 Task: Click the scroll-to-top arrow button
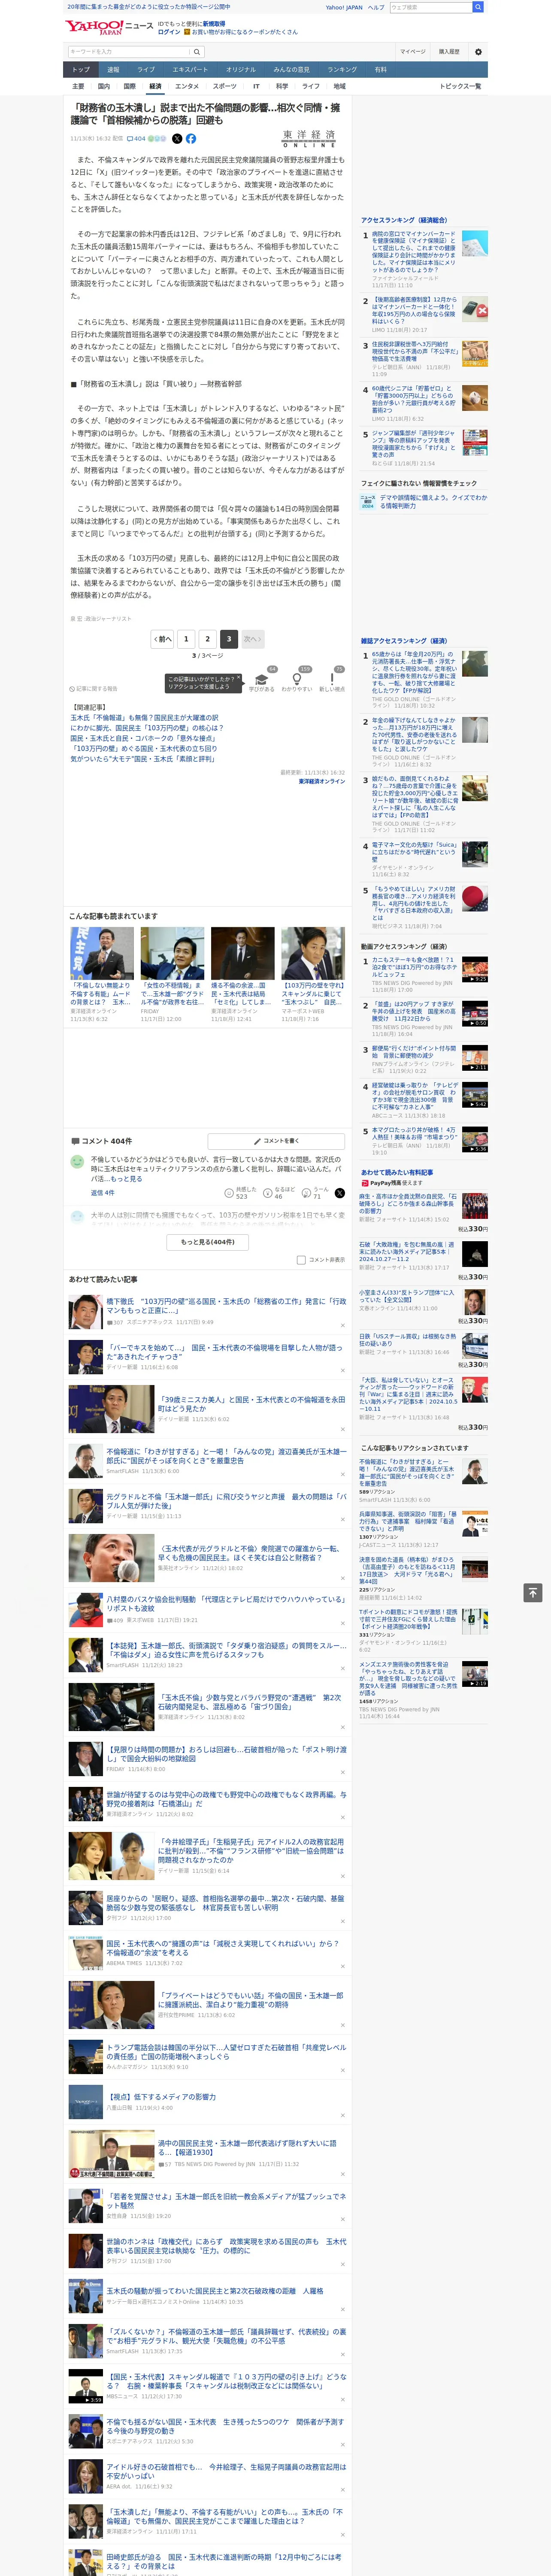tap(533, 1592)
